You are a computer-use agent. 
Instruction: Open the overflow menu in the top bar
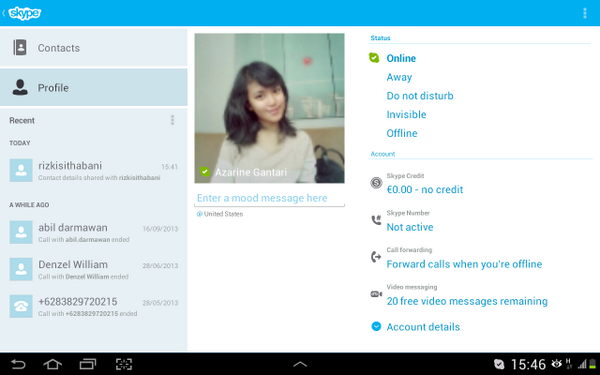point(585,13)
